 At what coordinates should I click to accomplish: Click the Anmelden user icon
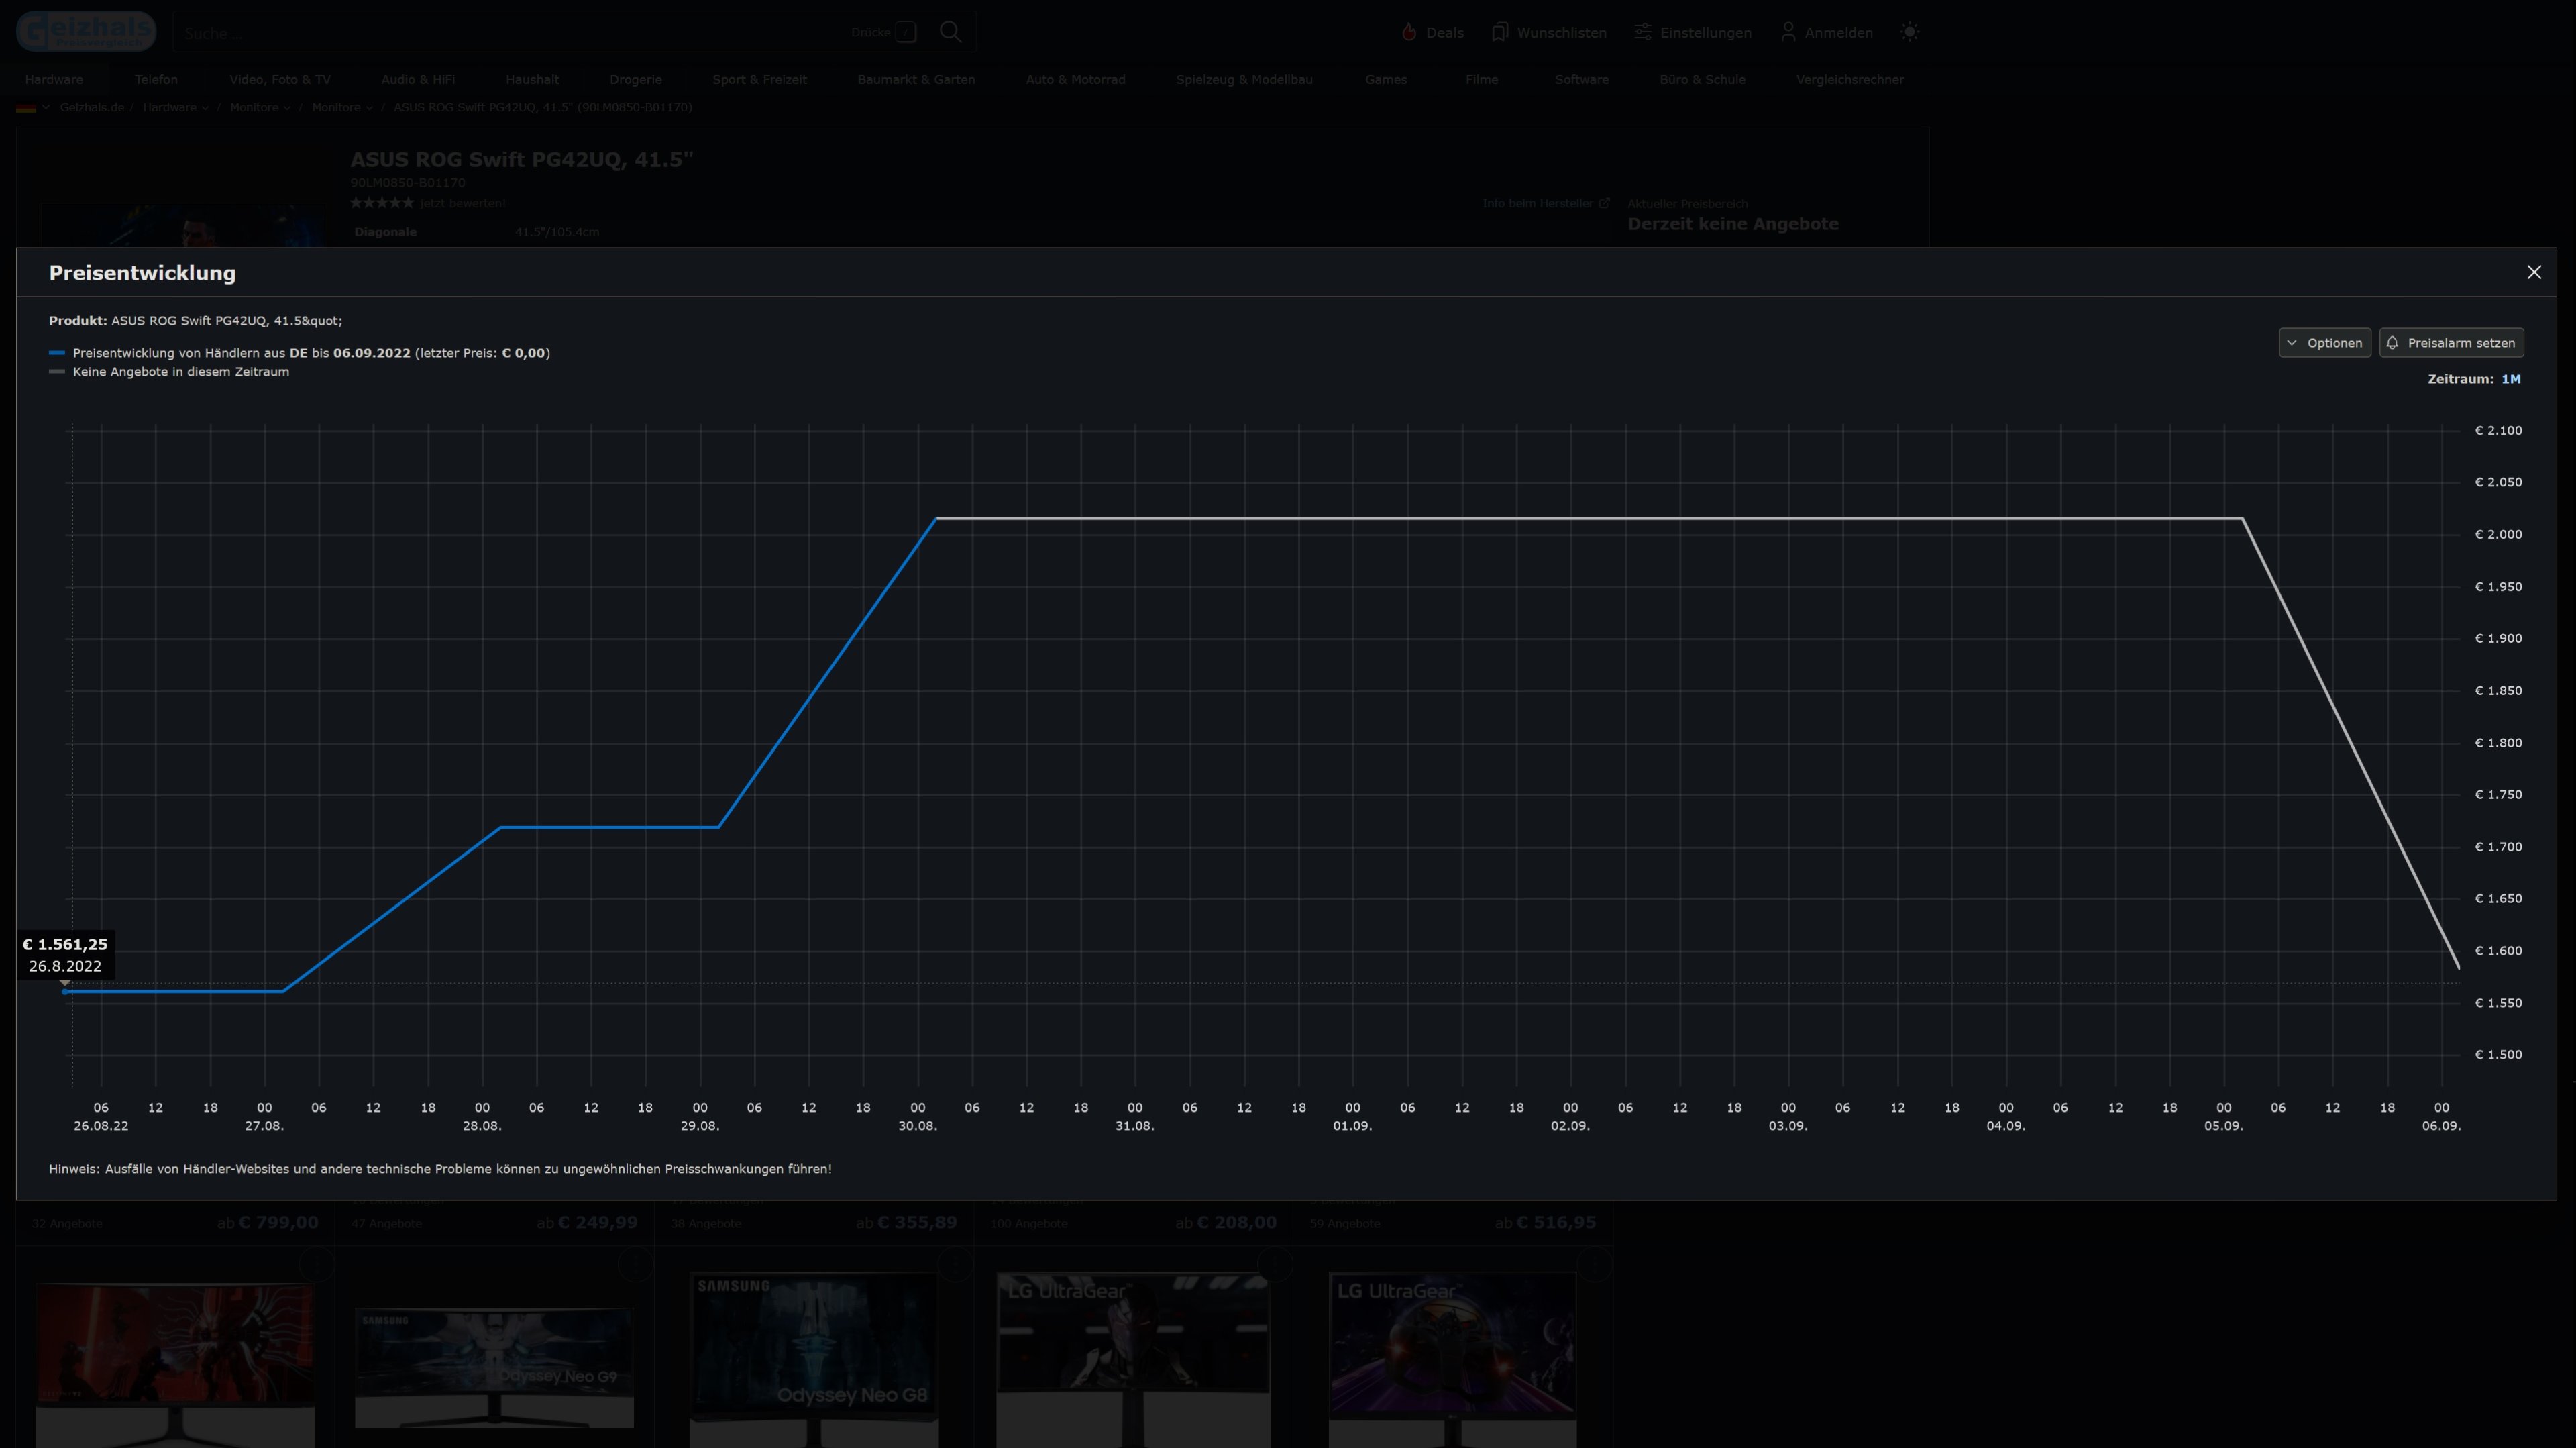tap(1788, 32)
